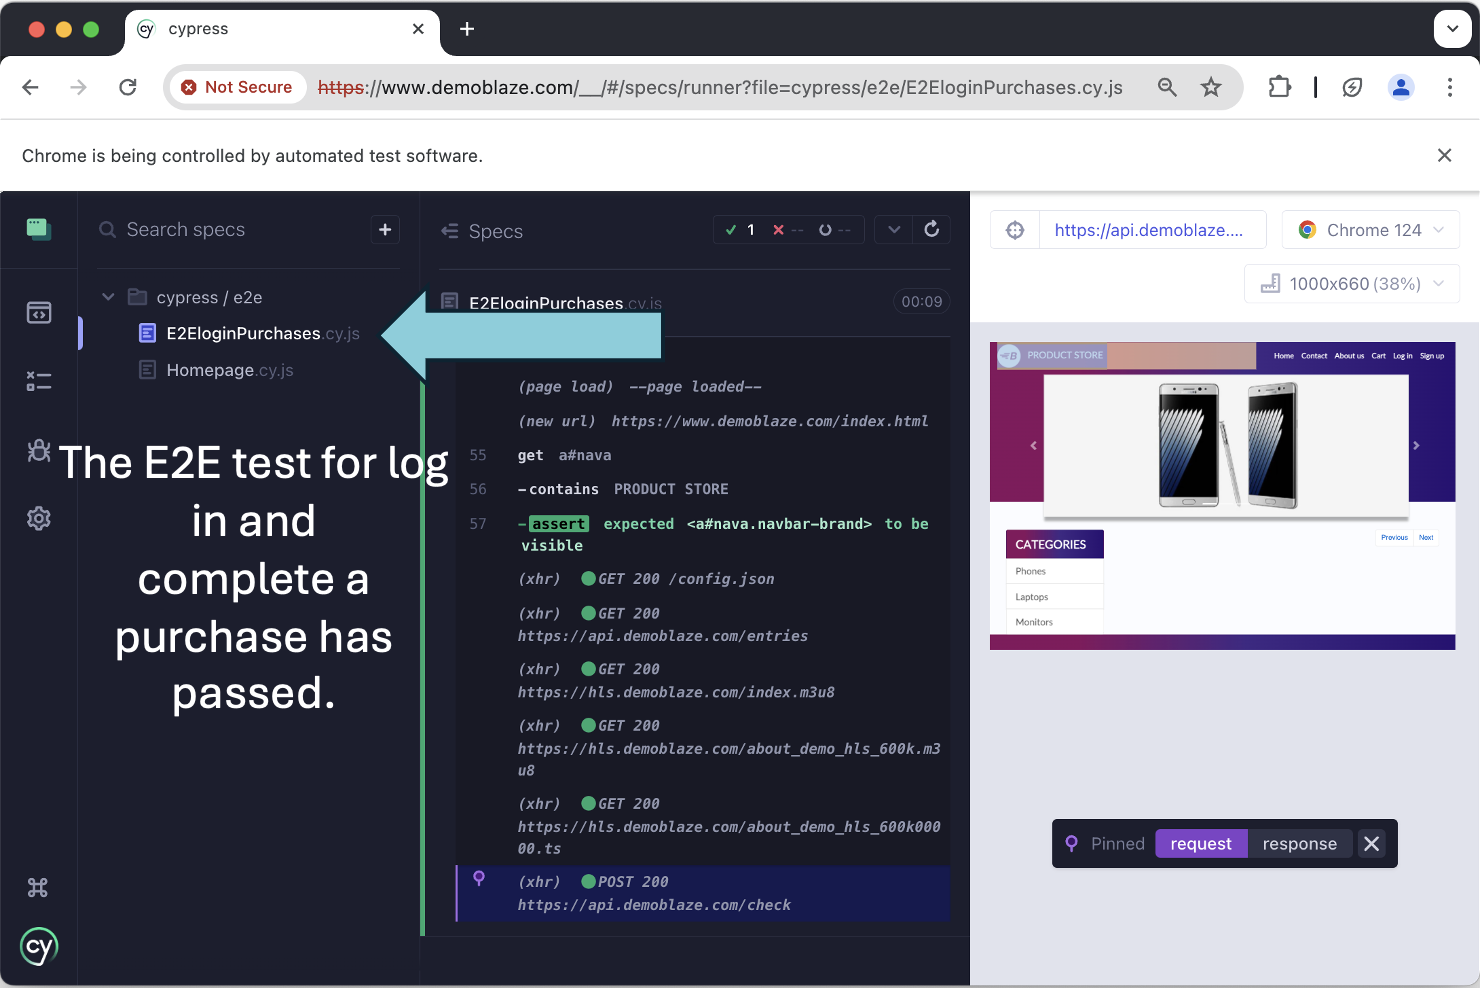Open Cypress settings via the gear icon
This screenshot has width=1480, height=988.
pos(39,518)
